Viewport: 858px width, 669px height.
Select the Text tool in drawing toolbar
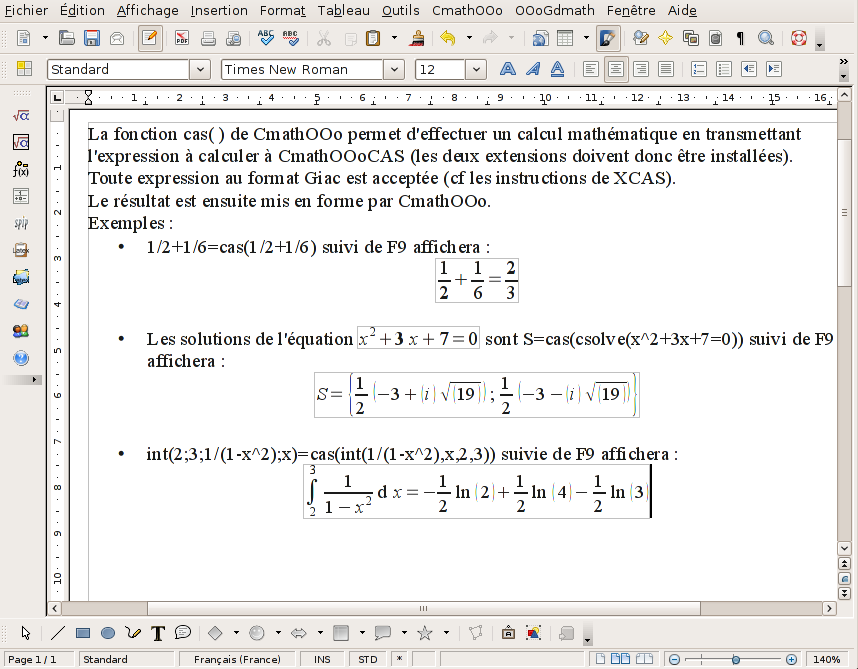click(158, 633)
